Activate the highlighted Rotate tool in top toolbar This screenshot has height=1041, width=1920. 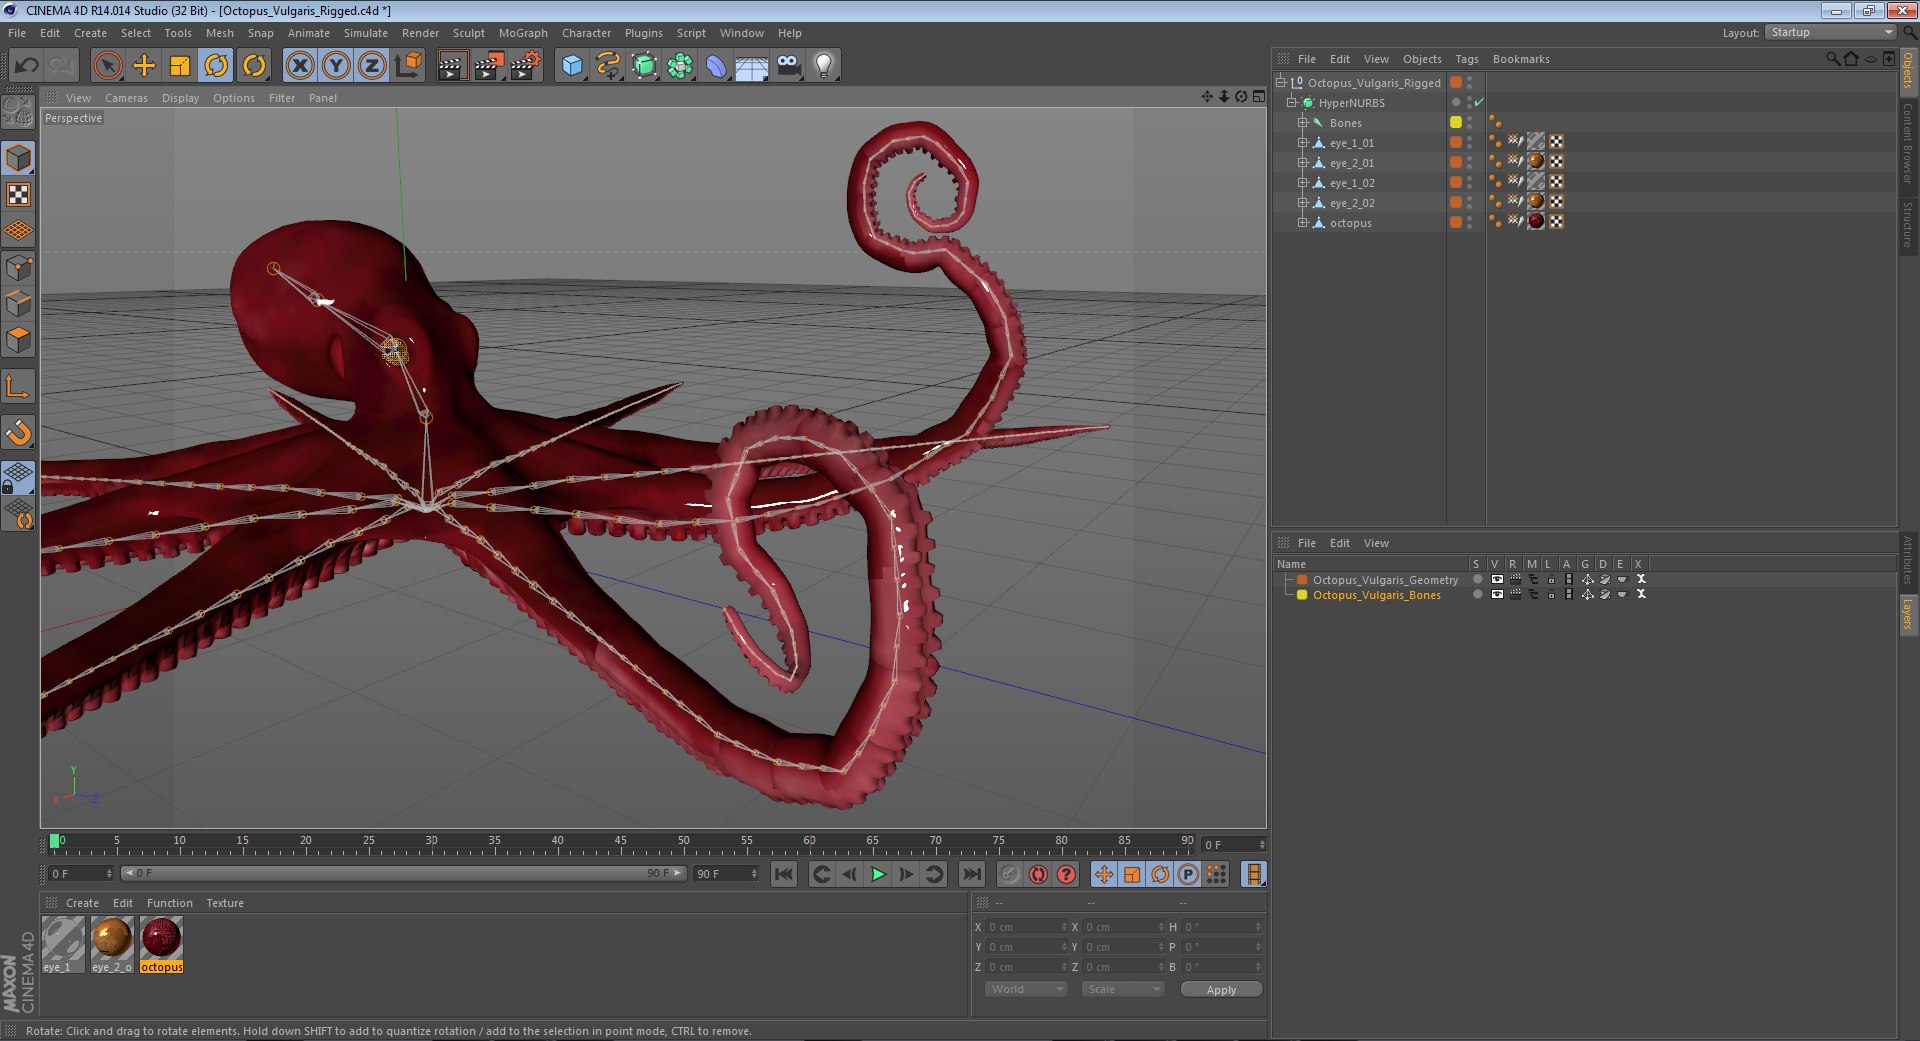coord(216,66)
